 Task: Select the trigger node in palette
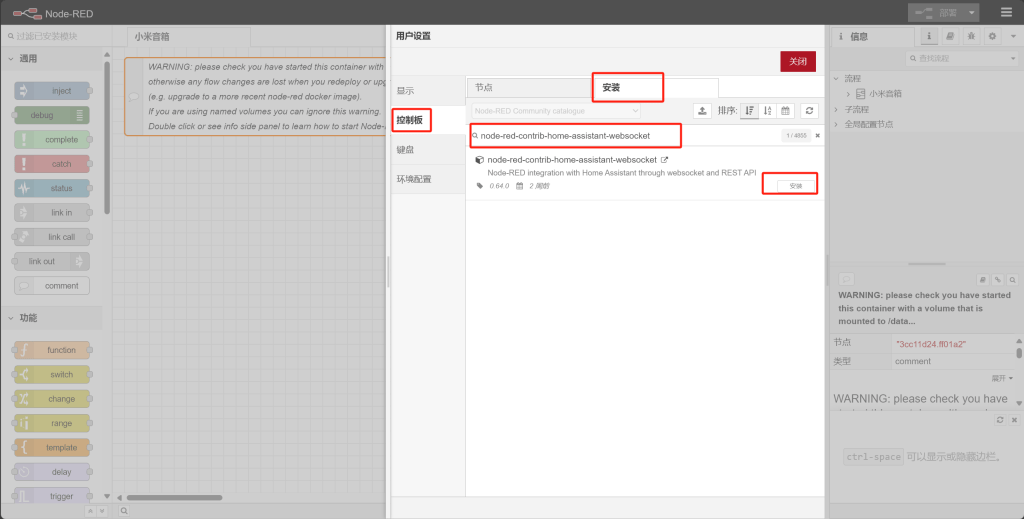click(52, 496)
